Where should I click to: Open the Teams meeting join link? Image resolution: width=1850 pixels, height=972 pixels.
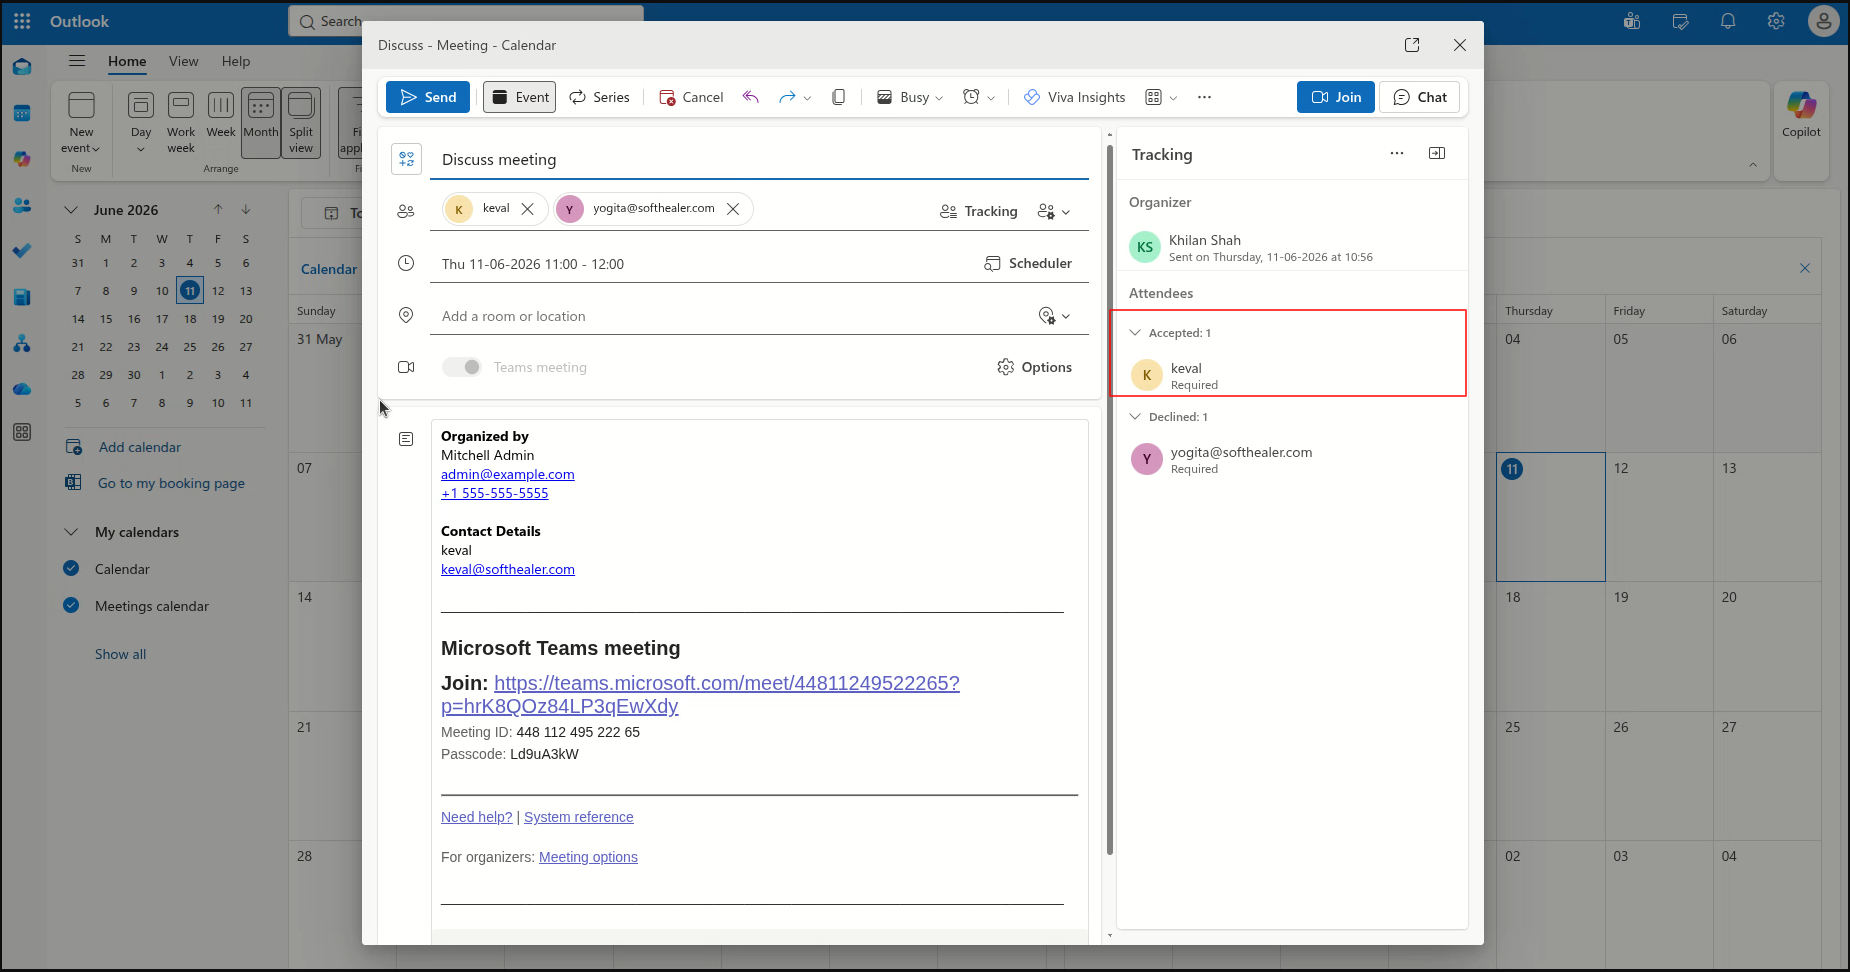(x=700, y=694)
